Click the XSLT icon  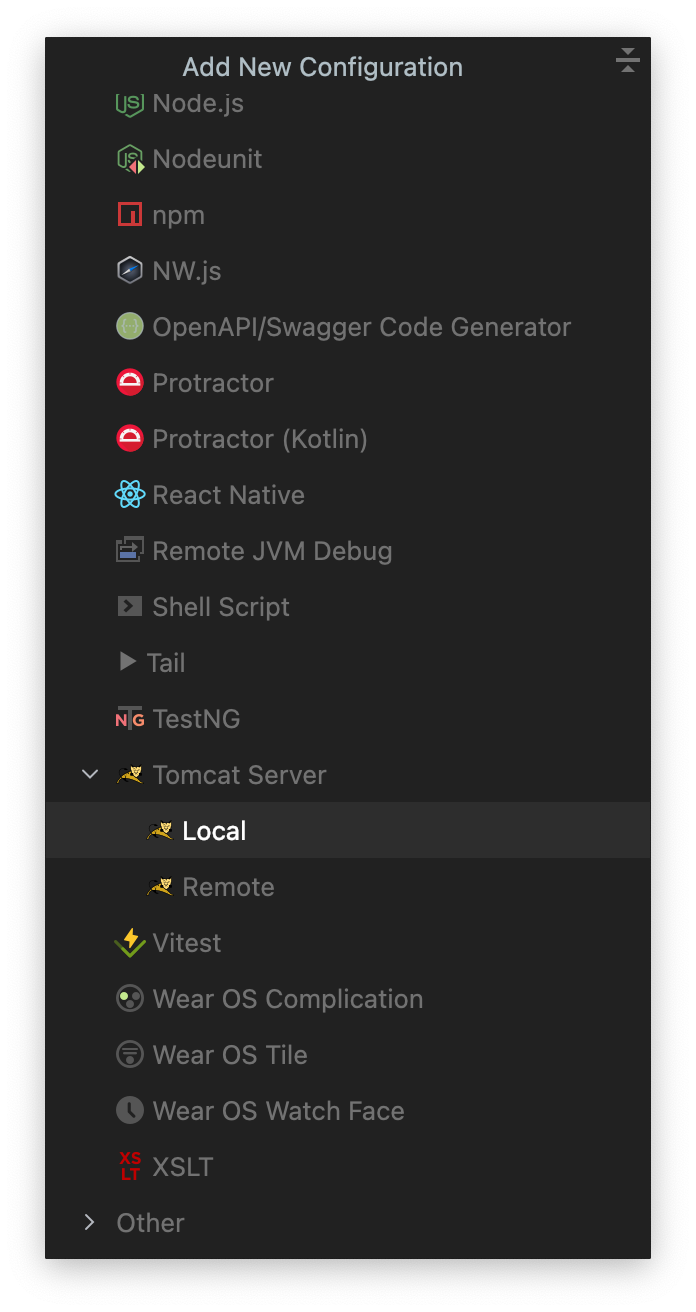click(130, 1167)
